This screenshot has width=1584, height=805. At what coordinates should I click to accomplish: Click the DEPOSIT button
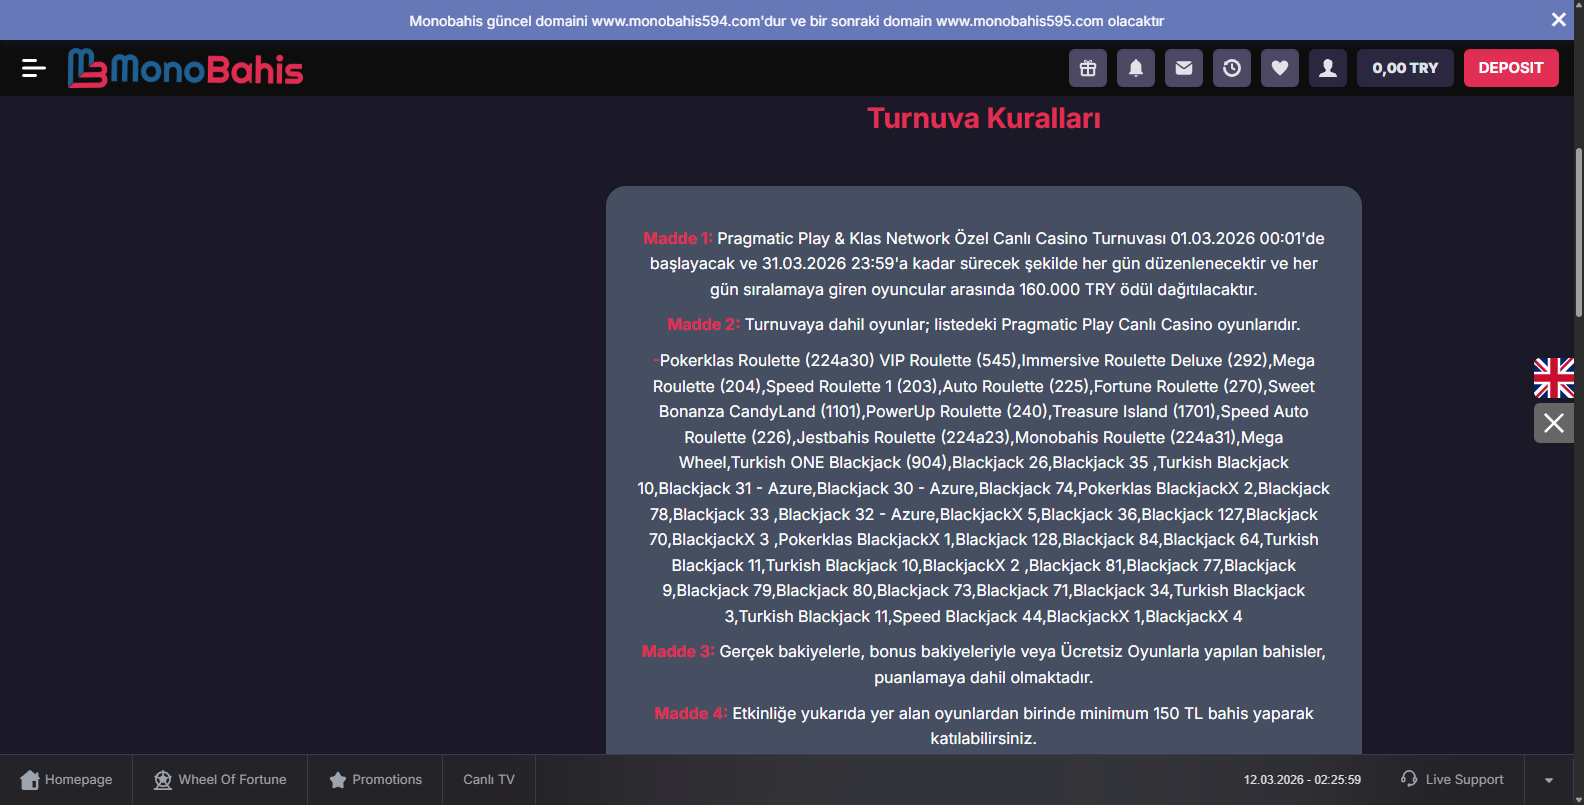[1511, 68]
